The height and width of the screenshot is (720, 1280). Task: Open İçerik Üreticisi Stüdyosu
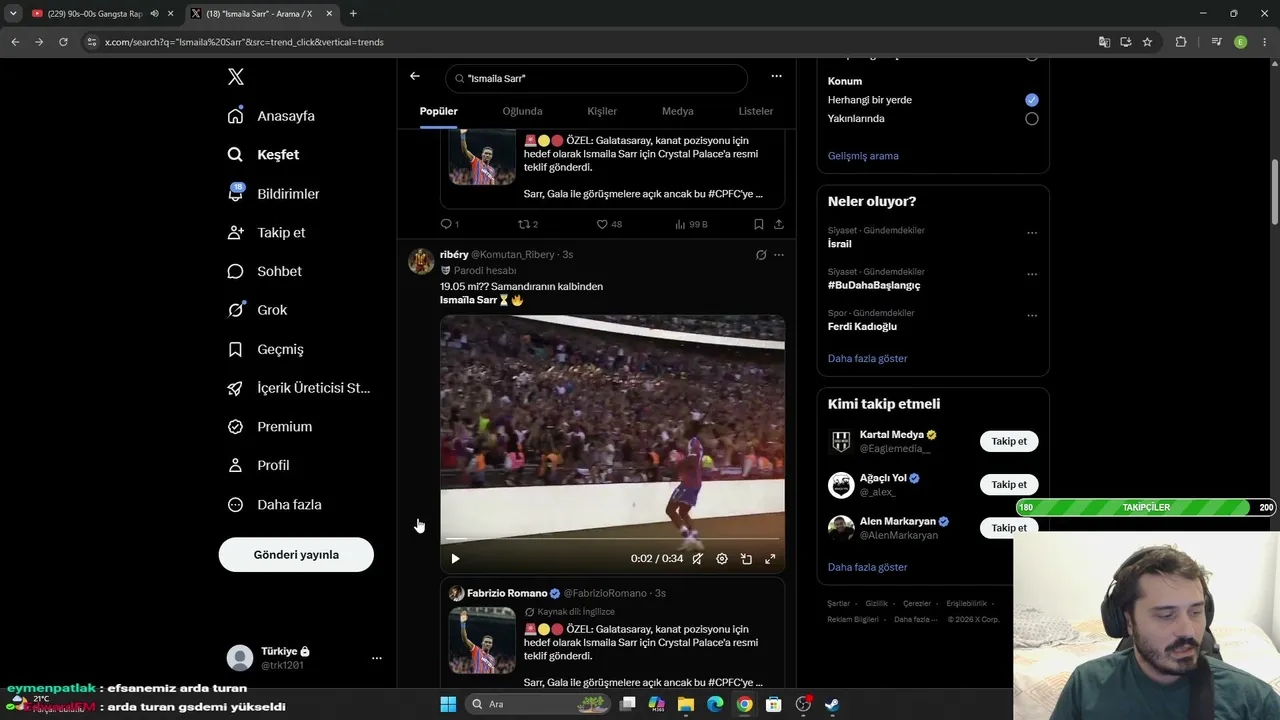coord(299,388)
